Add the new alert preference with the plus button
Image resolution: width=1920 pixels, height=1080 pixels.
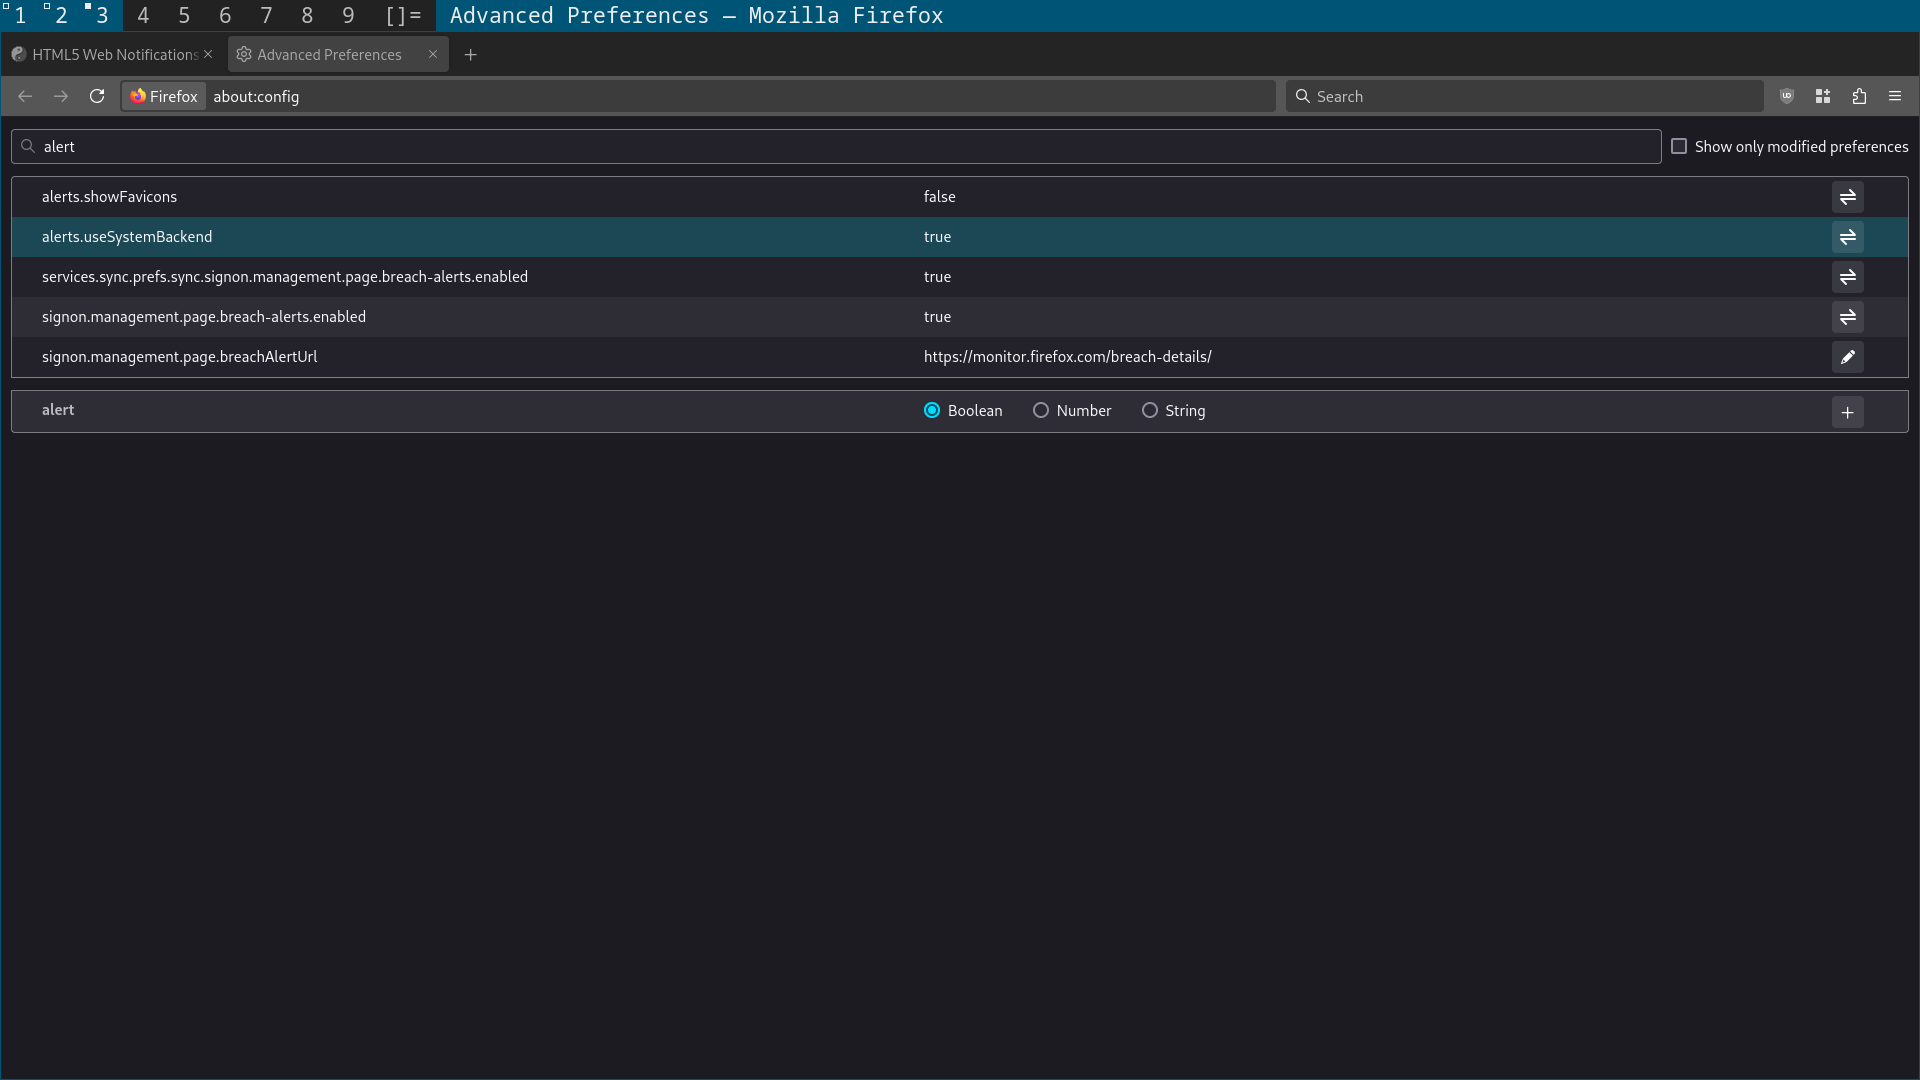tap(1847, 412)
